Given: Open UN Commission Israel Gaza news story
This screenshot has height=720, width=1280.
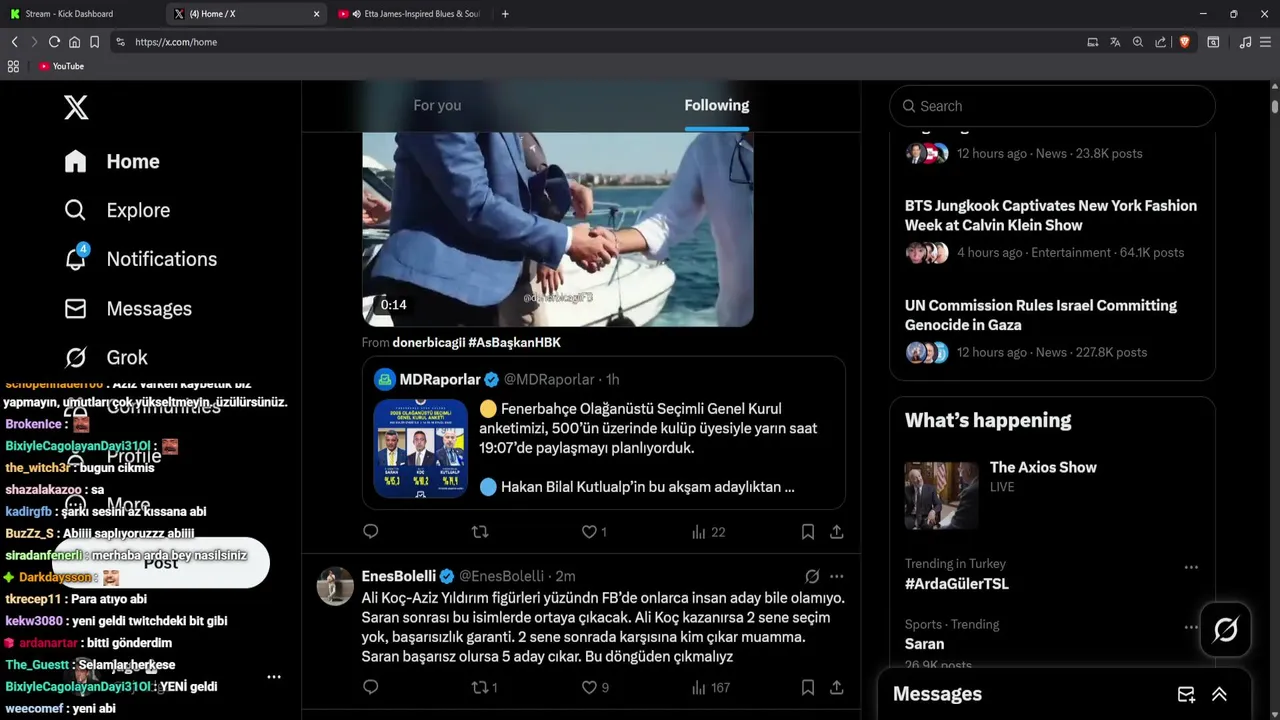Looking at the screenshot, I should (1041, 315).
